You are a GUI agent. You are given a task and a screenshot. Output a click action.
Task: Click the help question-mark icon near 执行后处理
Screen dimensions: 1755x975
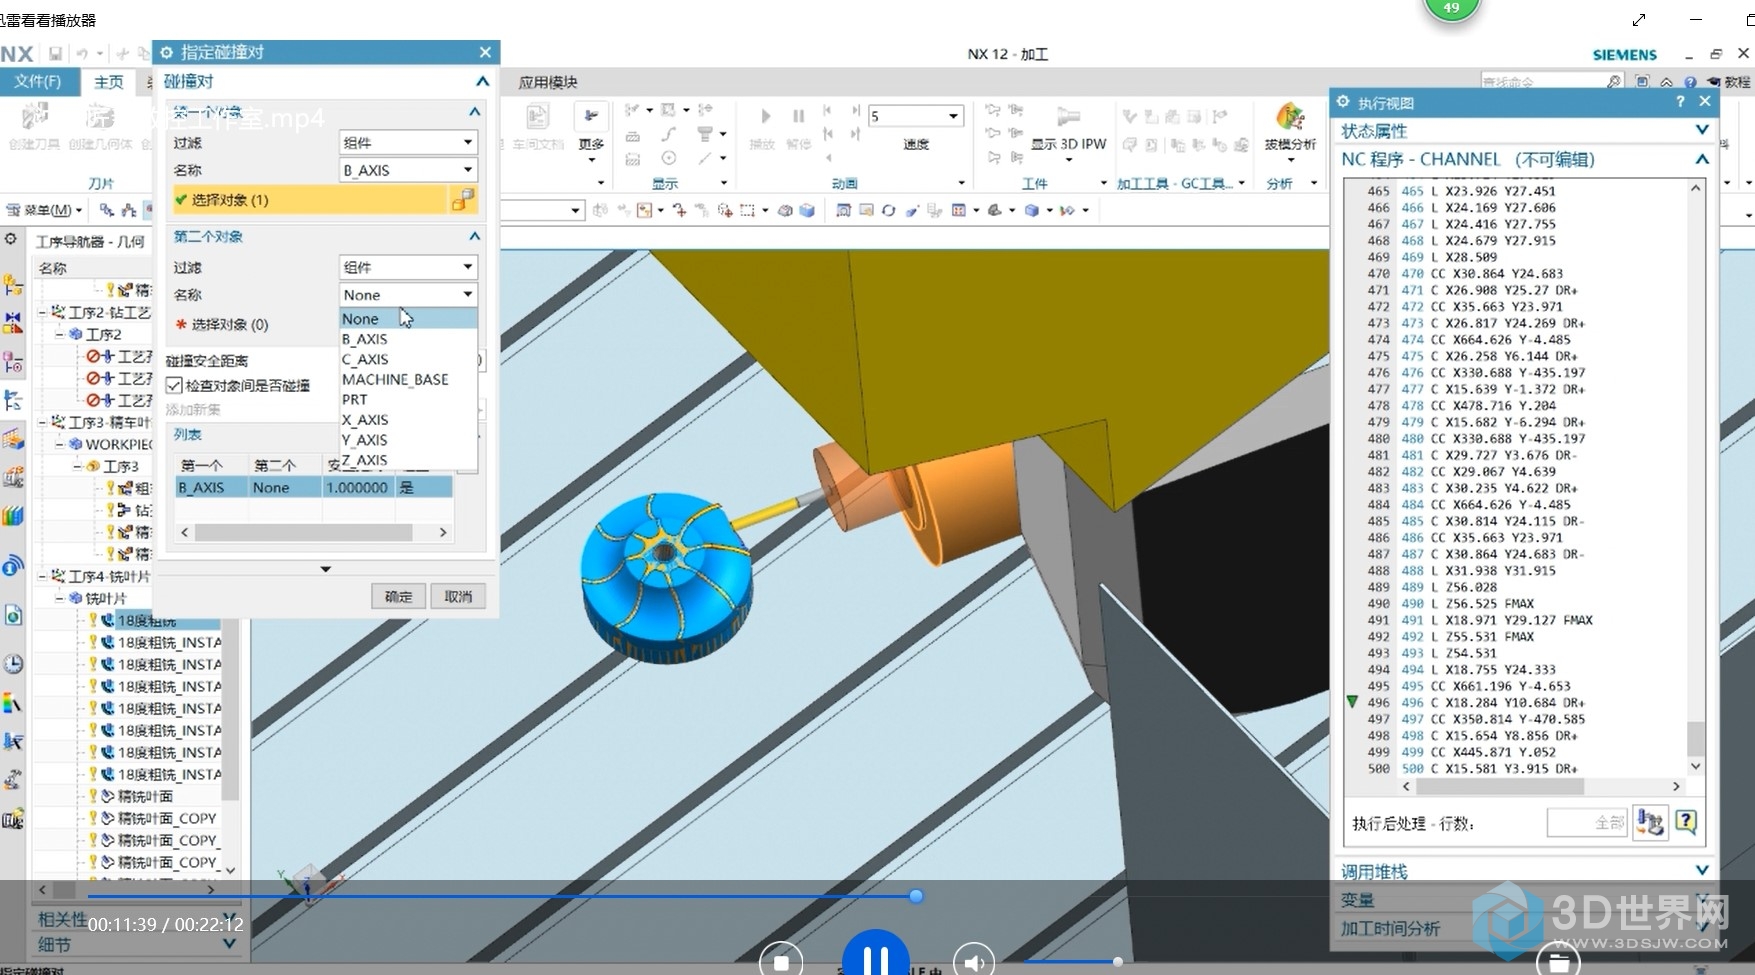[x=1686, y=822]
